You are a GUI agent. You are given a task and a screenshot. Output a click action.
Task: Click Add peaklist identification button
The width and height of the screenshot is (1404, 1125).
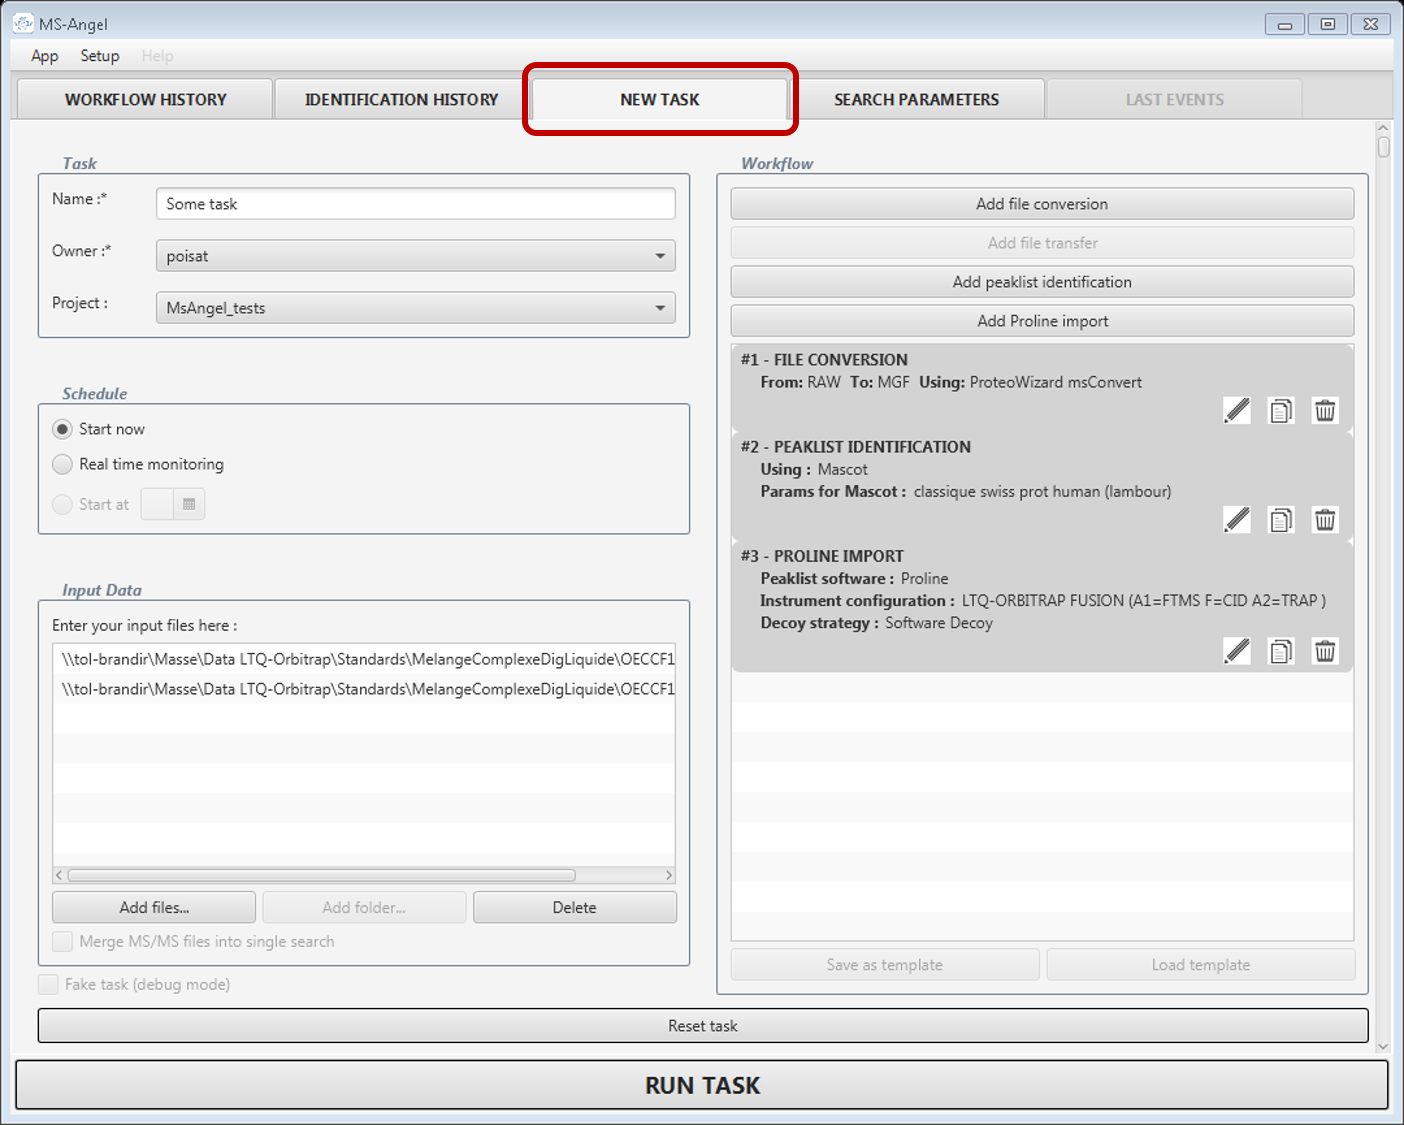coord(1042,282)
